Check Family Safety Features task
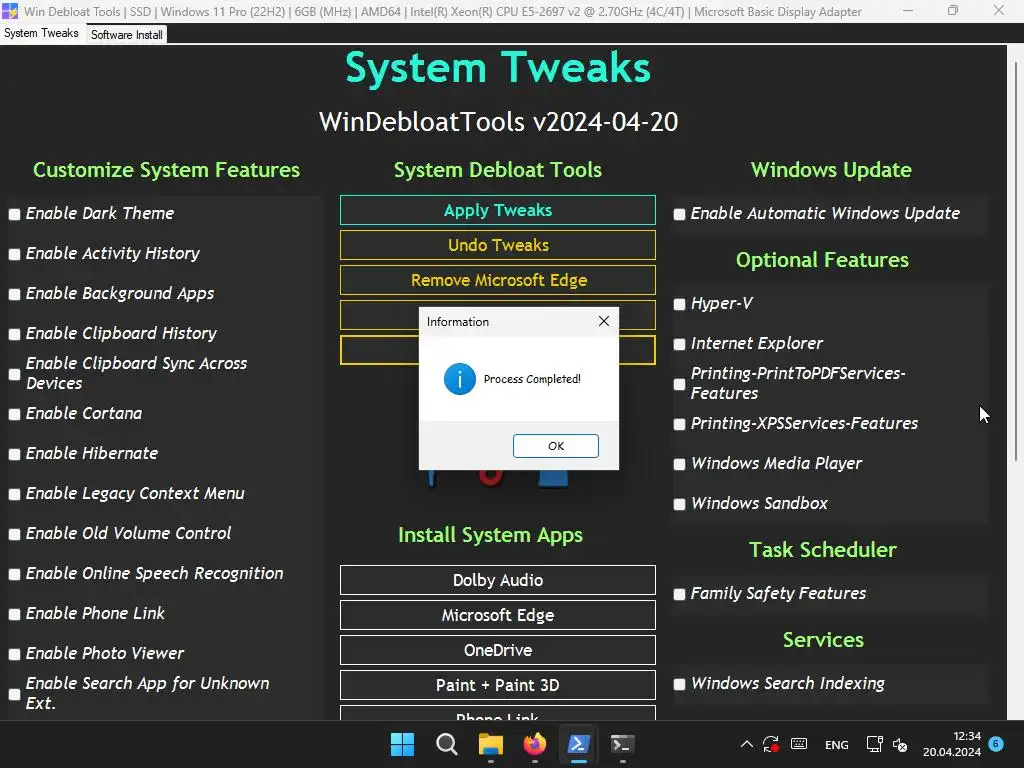This screenshot has height=768, width=1024. 679,594
